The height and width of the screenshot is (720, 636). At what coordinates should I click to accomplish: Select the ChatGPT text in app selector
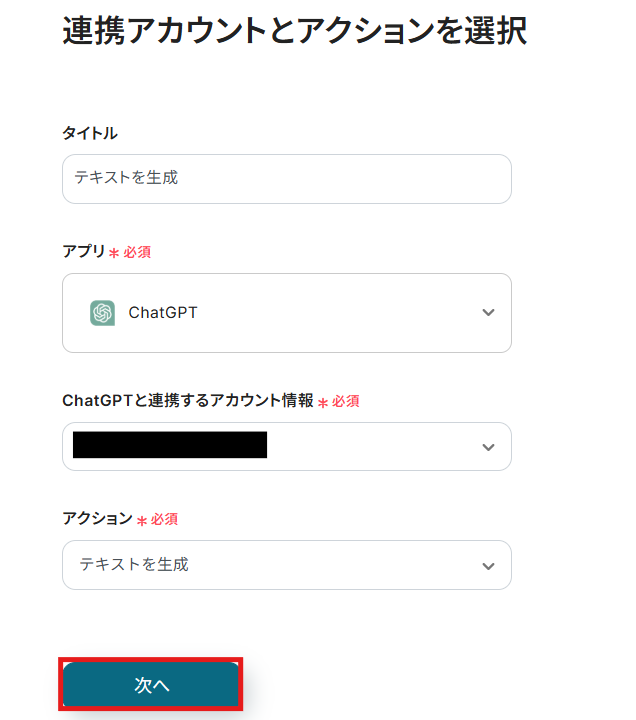(x=163, y=313)
